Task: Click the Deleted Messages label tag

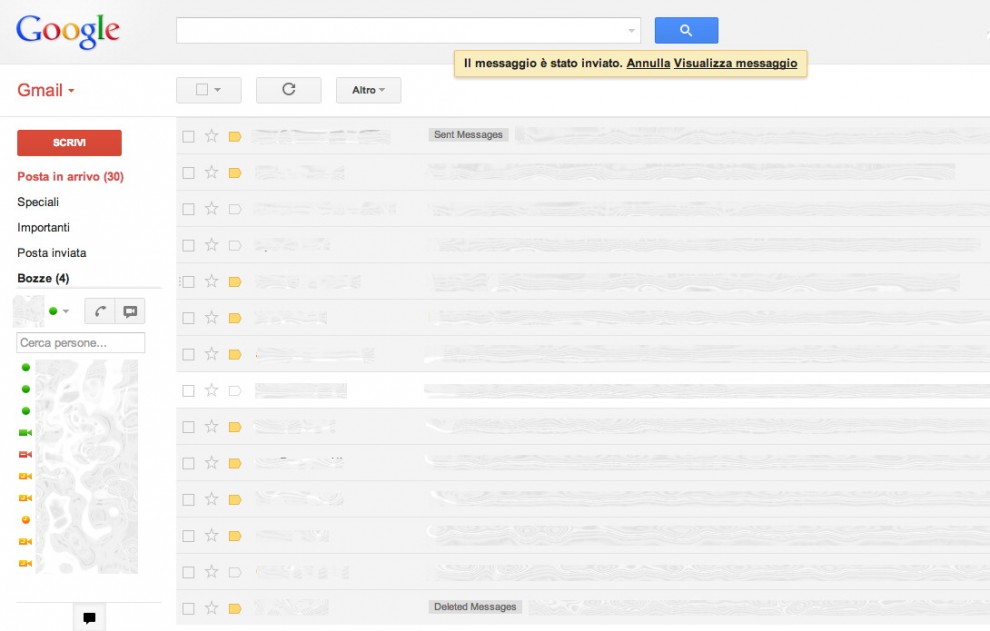Action: (x=475, y=607)
